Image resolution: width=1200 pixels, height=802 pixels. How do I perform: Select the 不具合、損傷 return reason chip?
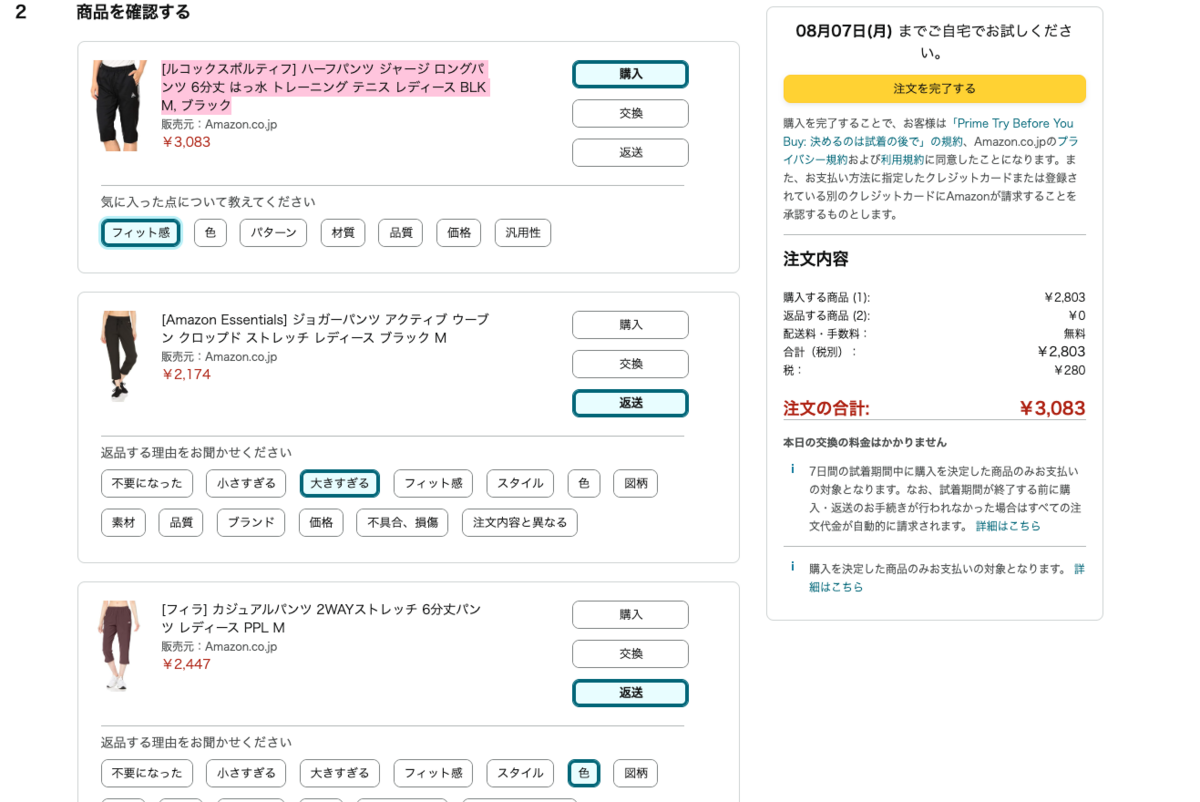tap(402, 523)
